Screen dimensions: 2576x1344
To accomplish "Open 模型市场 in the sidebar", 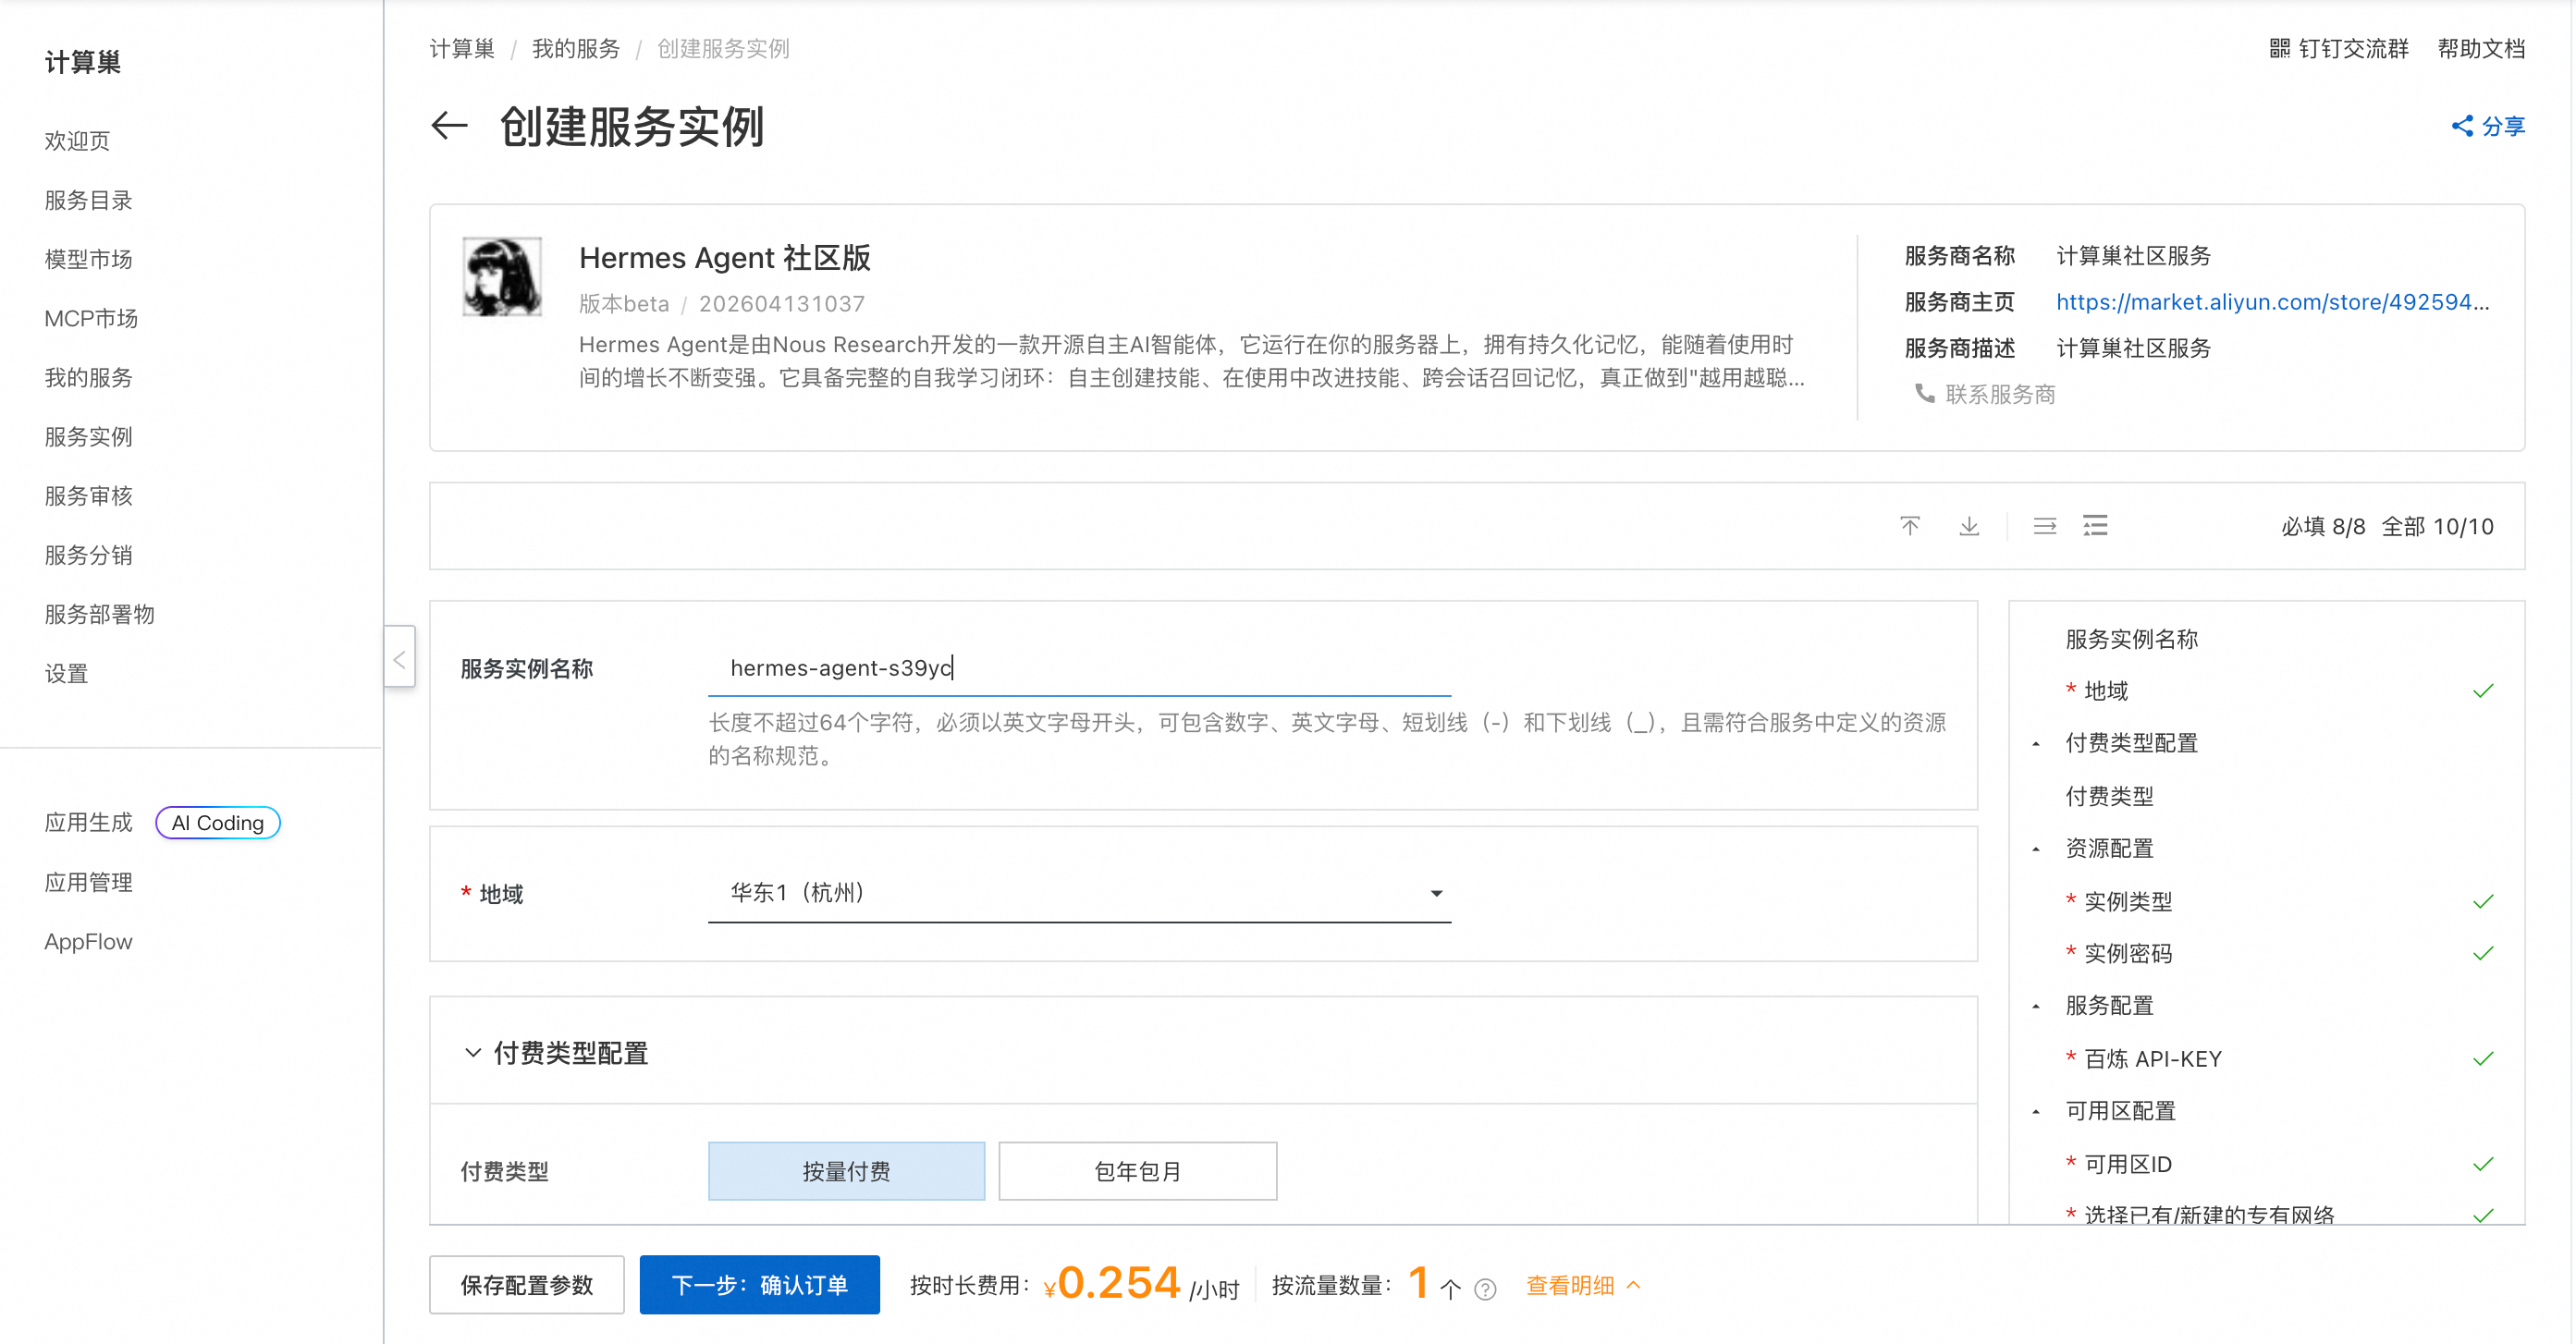I will (89, 259).
